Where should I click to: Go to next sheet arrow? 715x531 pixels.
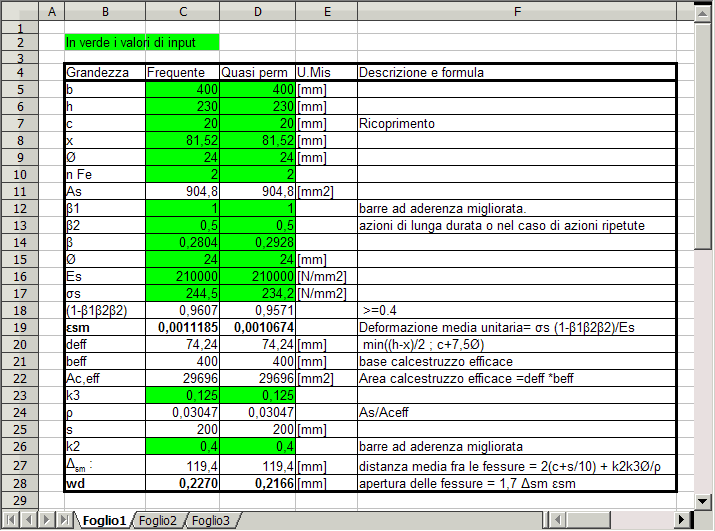pyautogui.click(x=47, y=520)
